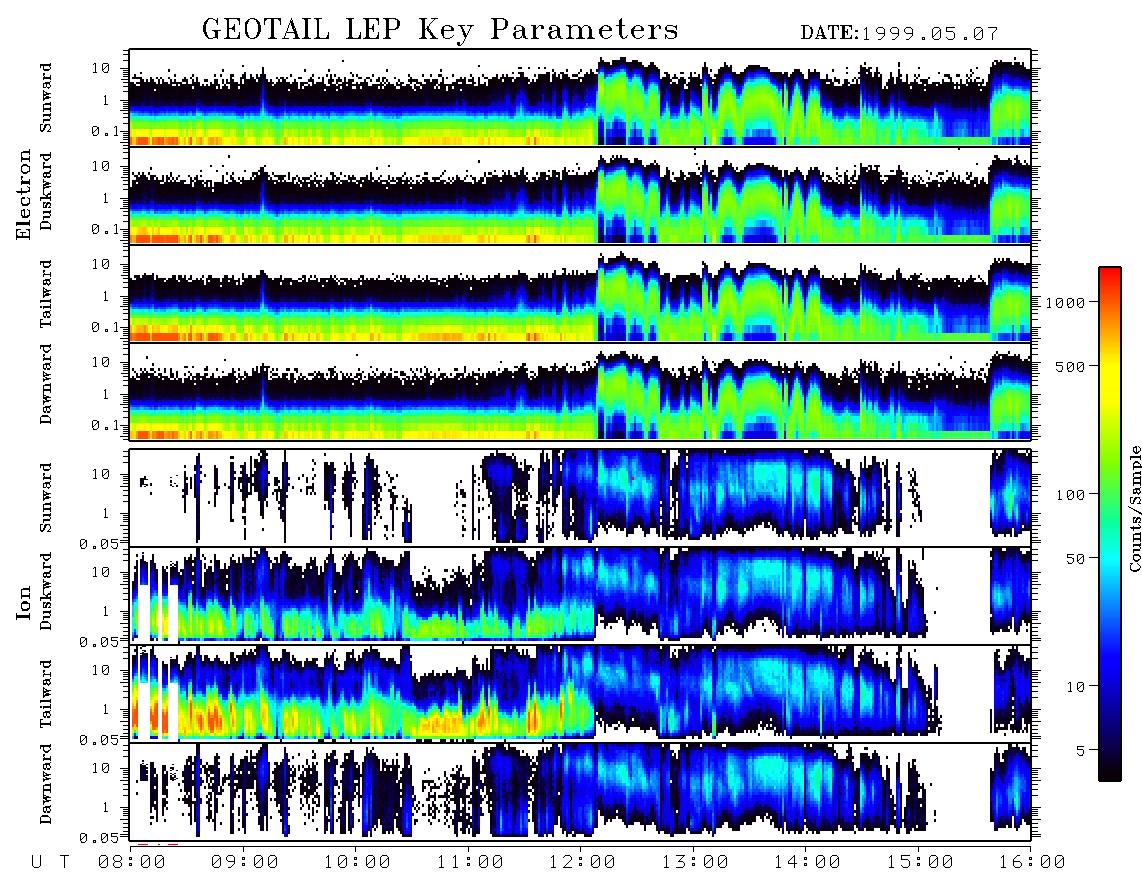
Task: Click the 15:00 time tick label
Action: pos(920,862)
